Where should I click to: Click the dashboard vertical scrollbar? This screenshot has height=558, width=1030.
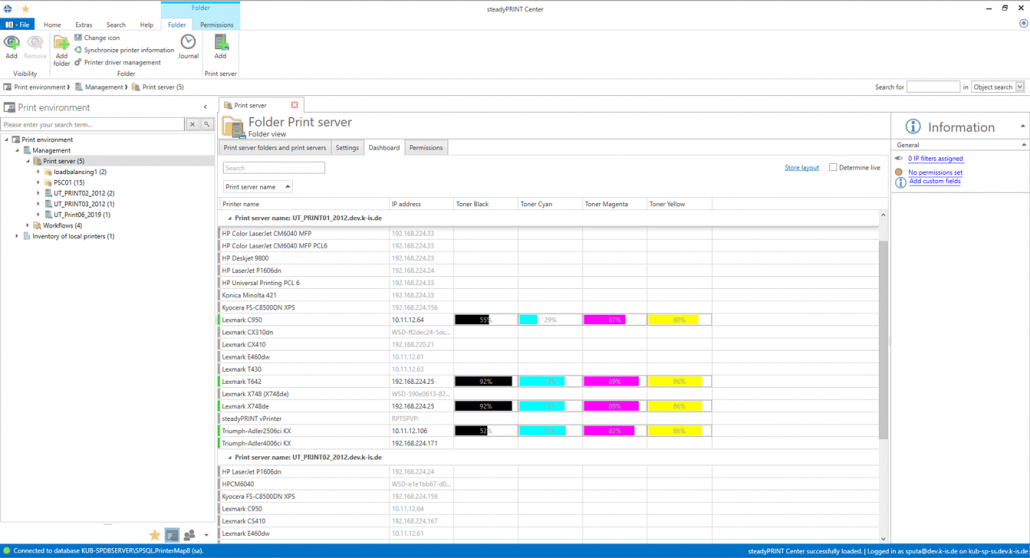click(x=883, y=338)
